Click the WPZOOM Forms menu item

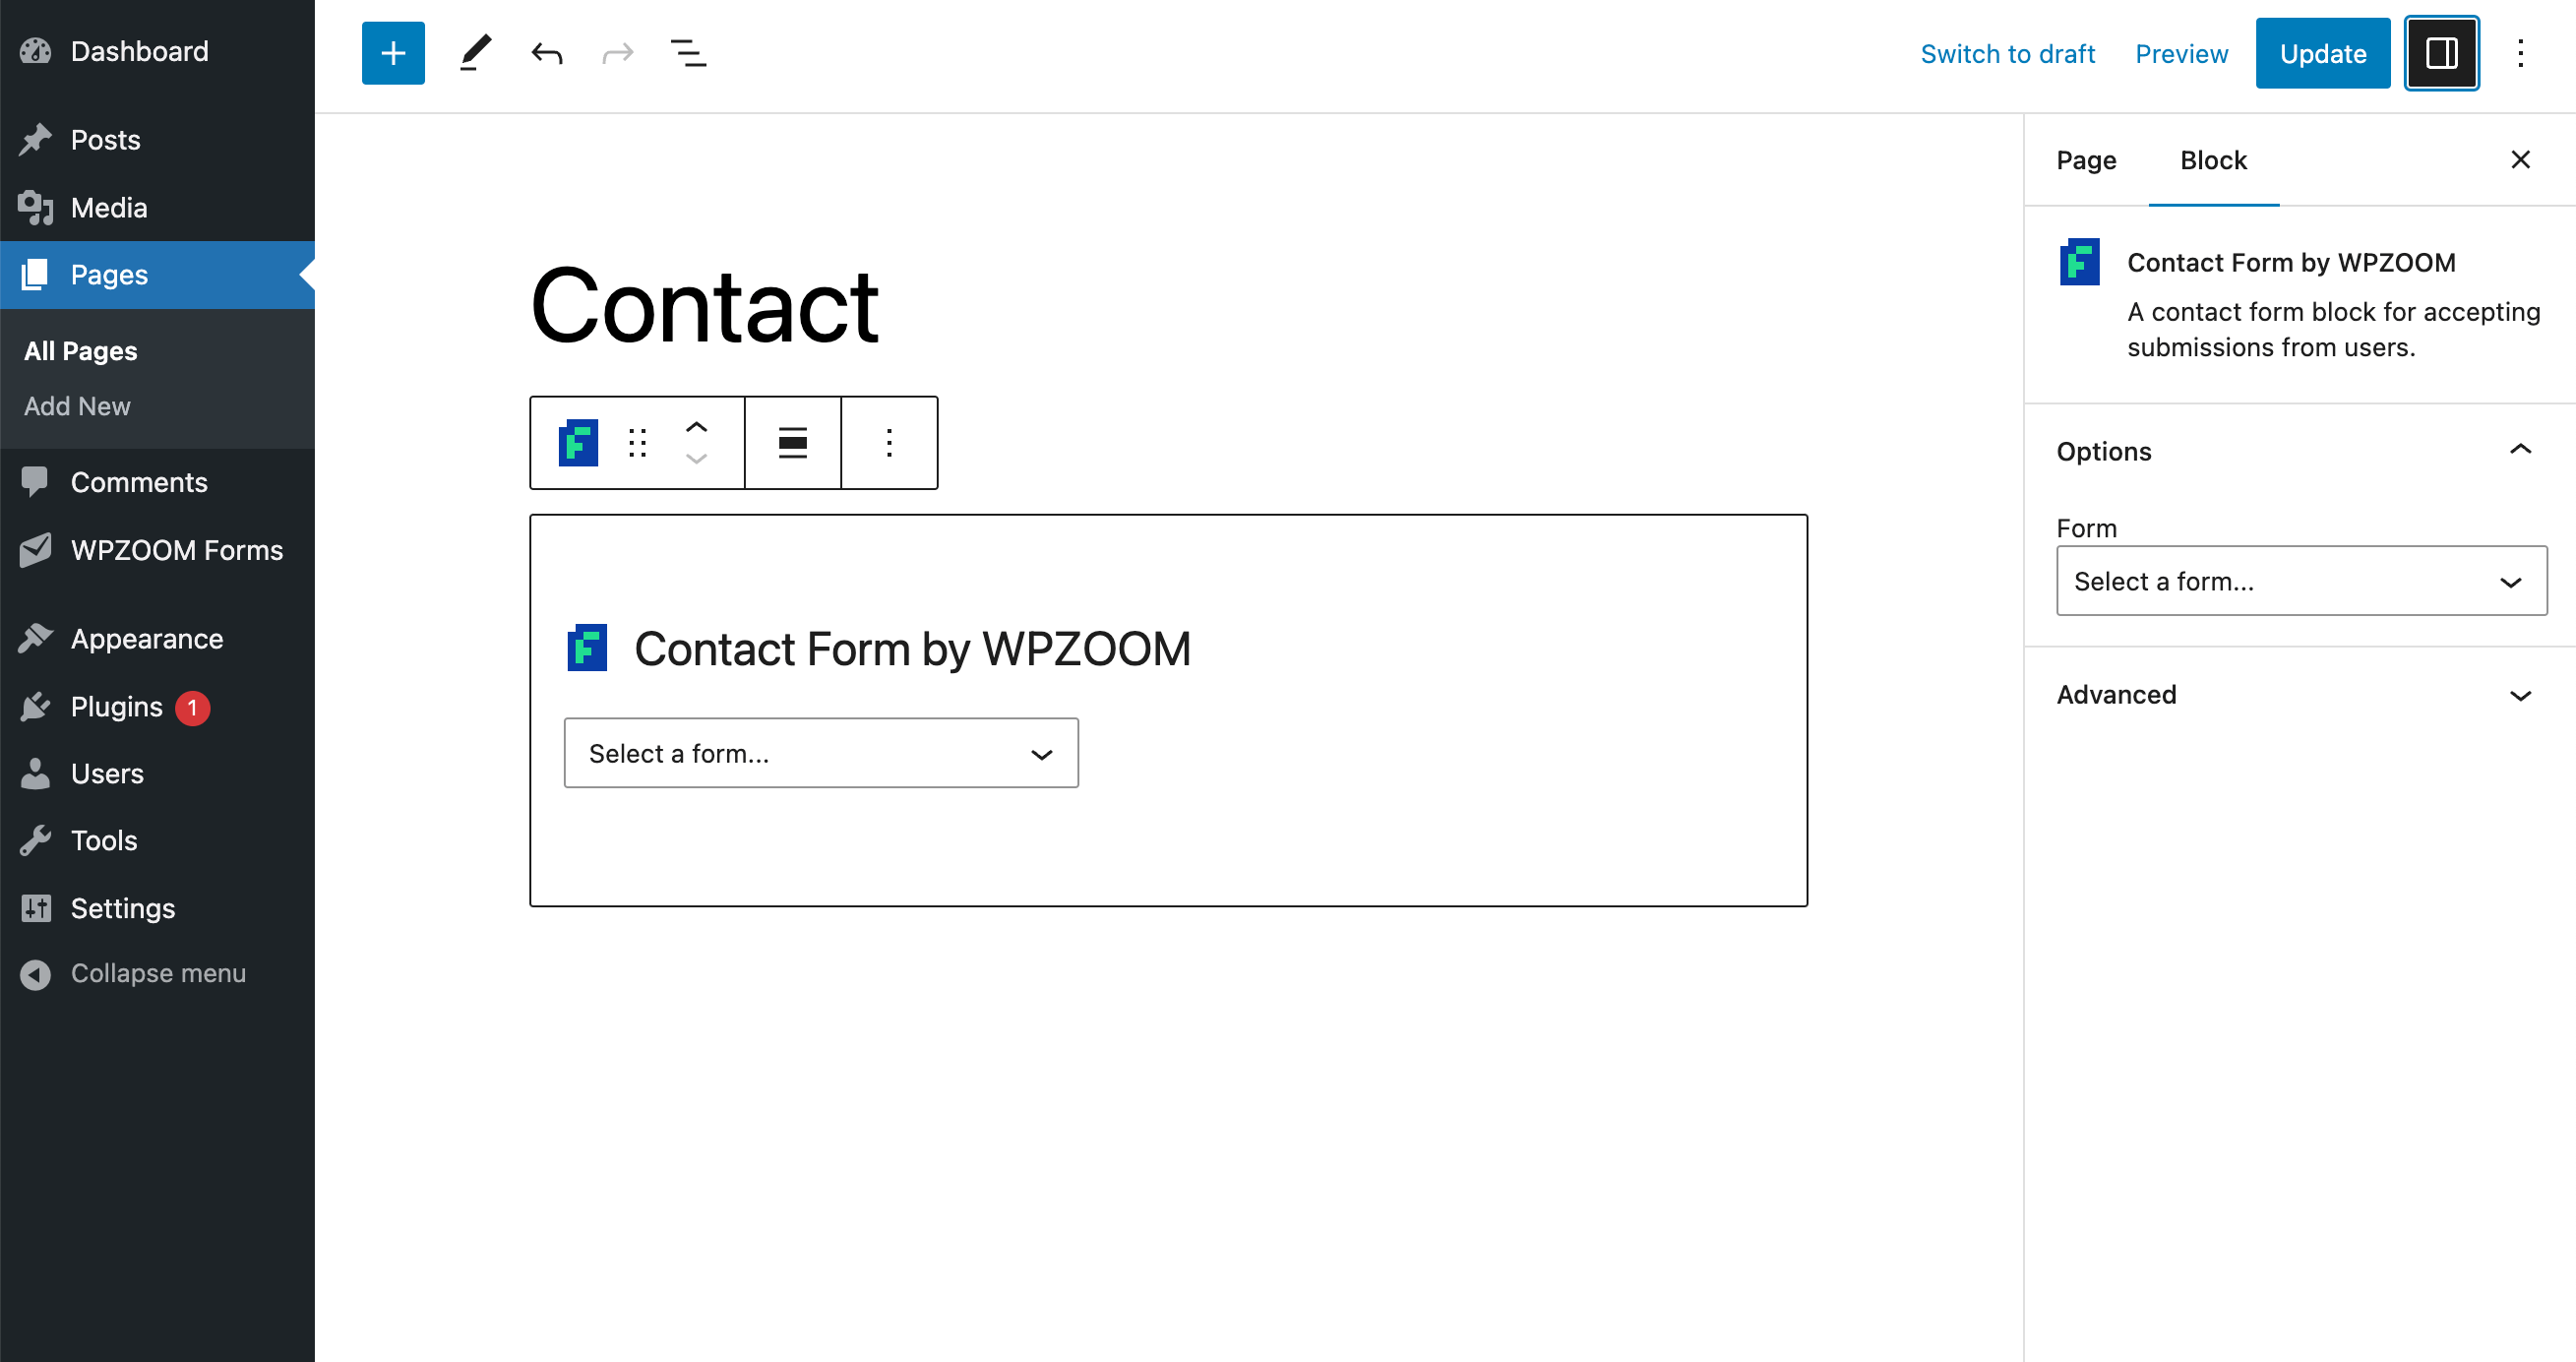[x=175, y=549]
